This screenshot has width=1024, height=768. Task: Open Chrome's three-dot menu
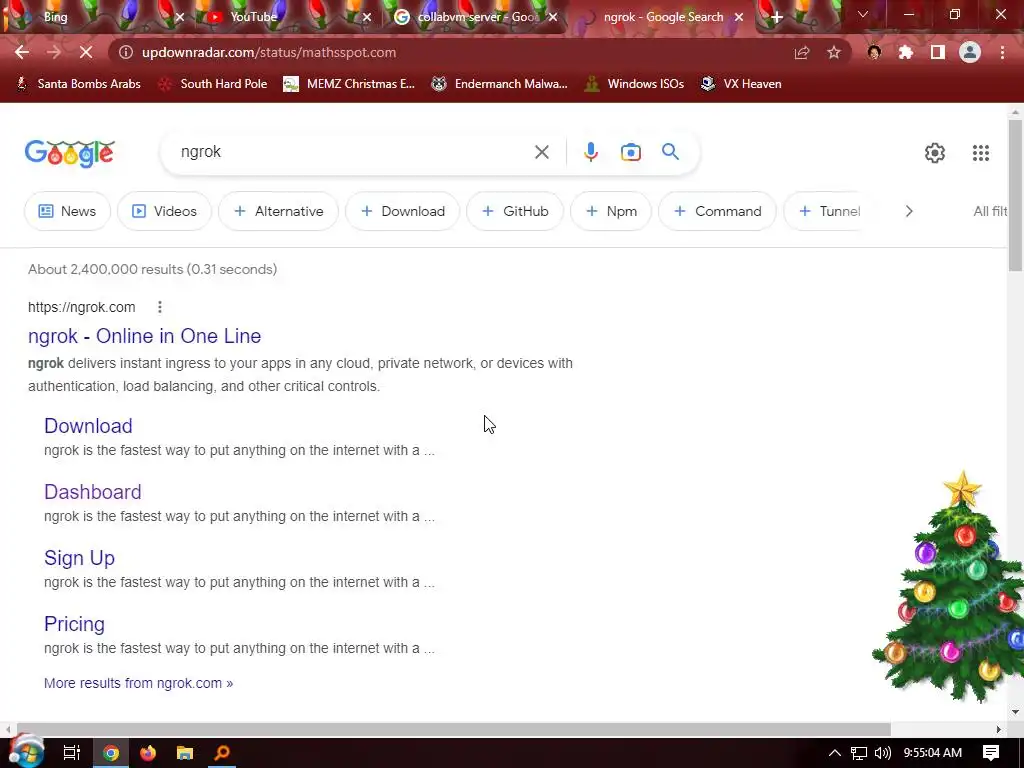(x=1002, y=52)
